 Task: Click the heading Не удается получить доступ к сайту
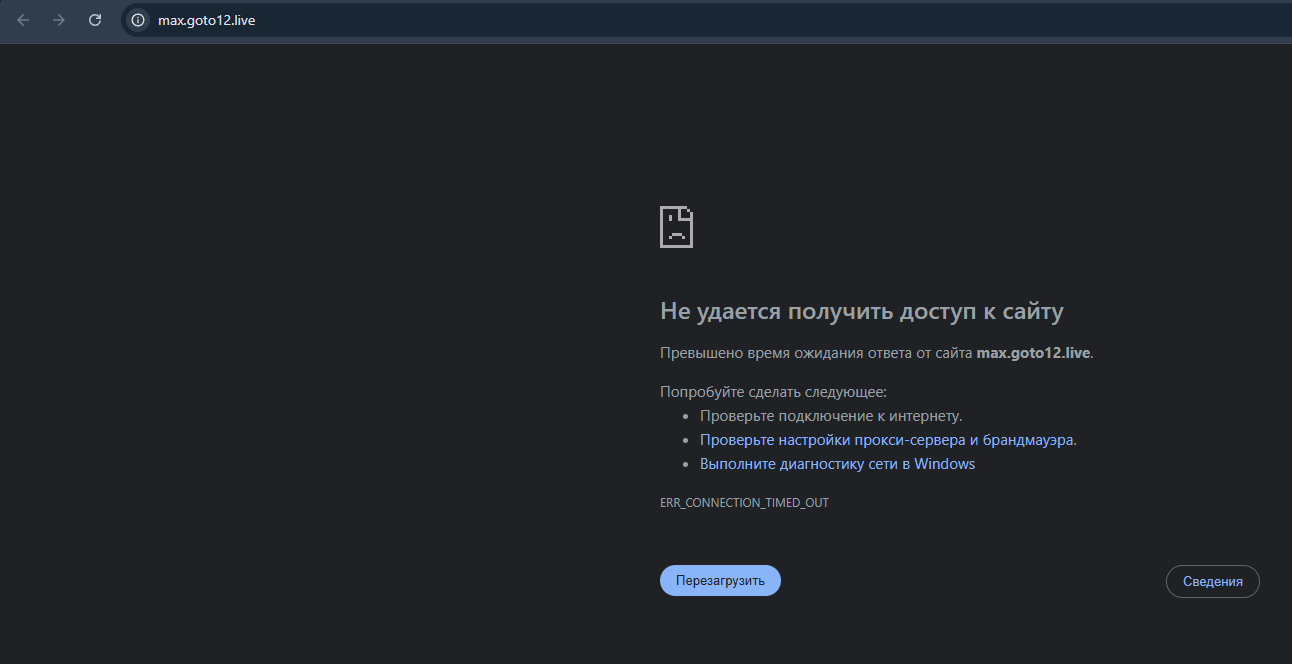861,312
